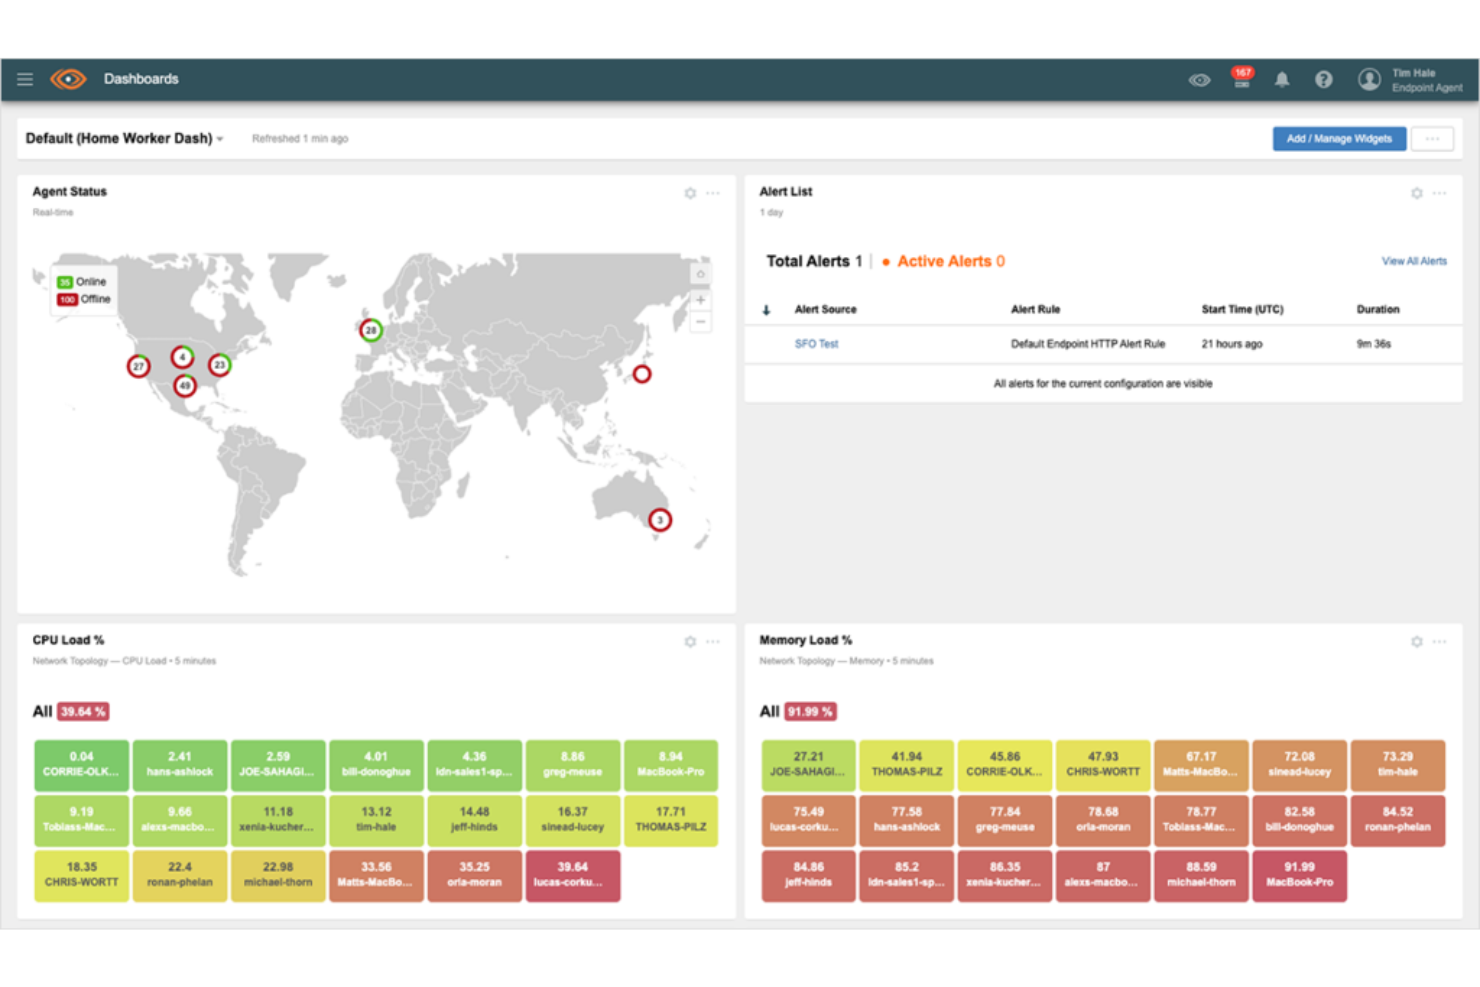
Task: Select CPU tile 8.94 MacBook-Pro
Action: [670, 765]
